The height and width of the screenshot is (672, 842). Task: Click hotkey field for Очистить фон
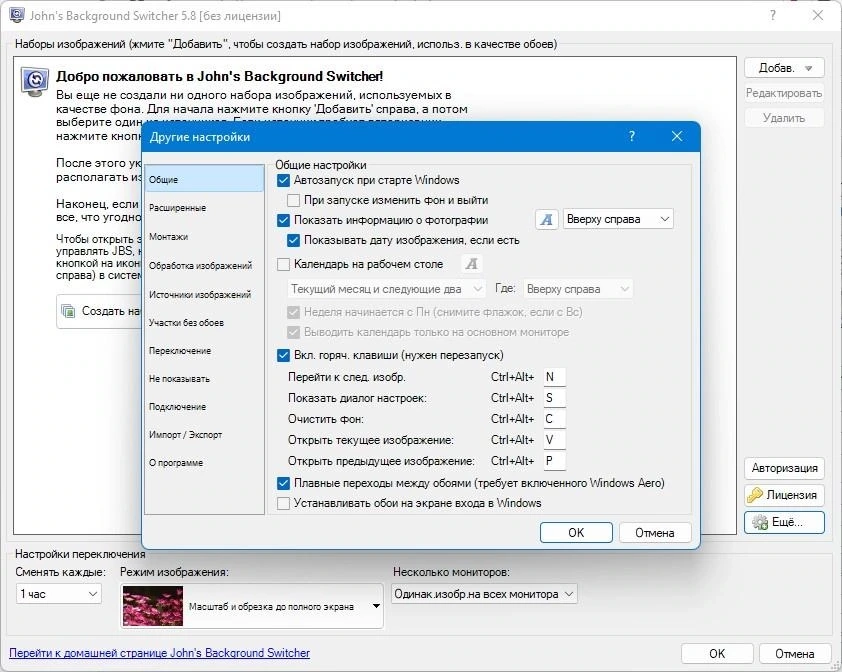pyautogui.click(x=554, y=419)
